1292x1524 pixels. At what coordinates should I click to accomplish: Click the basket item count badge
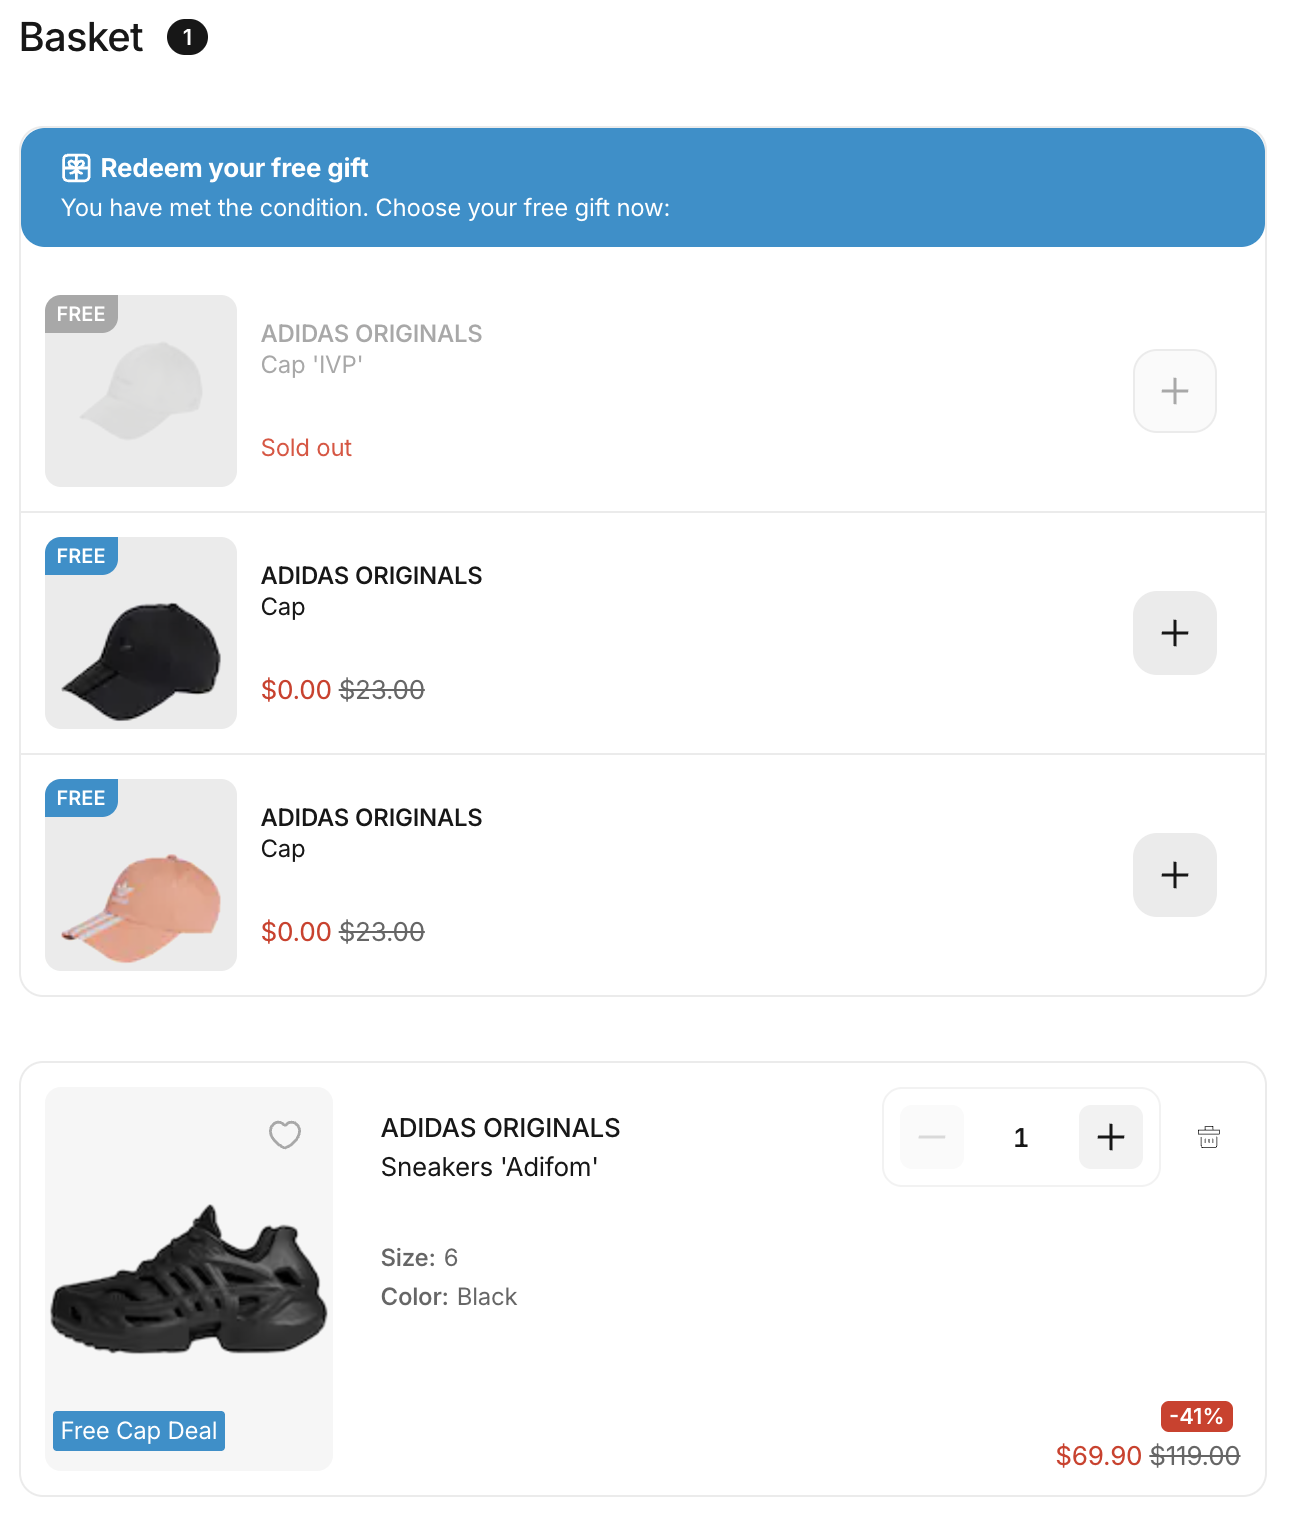coord(187,38)
